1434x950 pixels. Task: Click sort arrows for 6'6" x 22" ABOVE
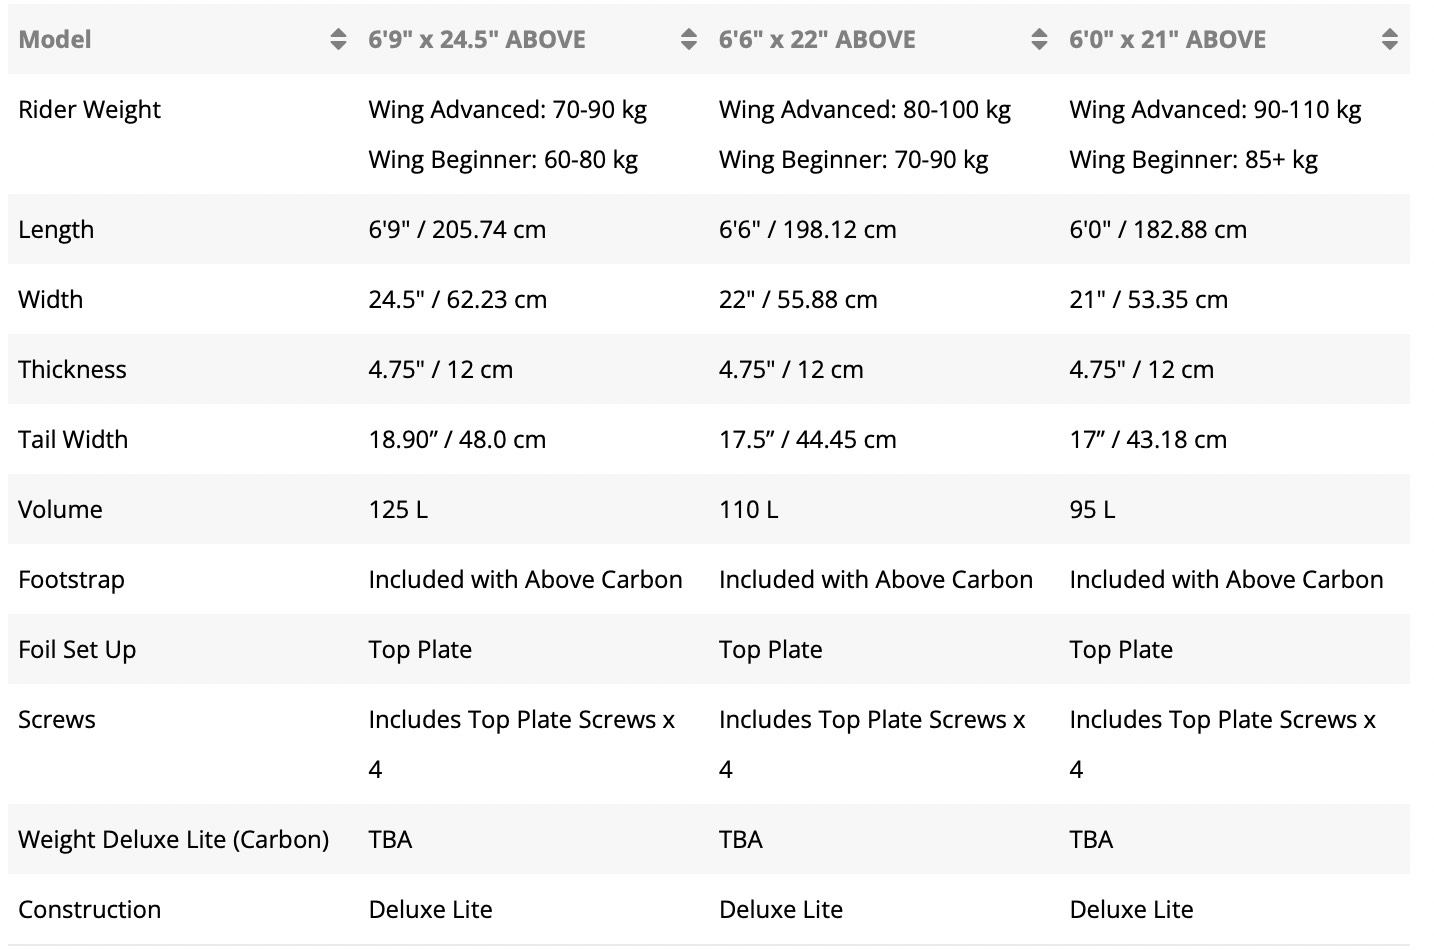point(1039,40)
